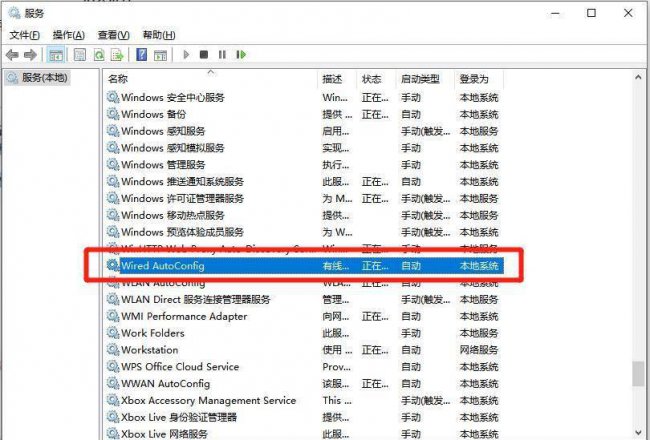The width and height of the screenshot is (650, 440).
Task: Click the 自动 startup type of Wired AutoConfig
Action: pos(411,265)
